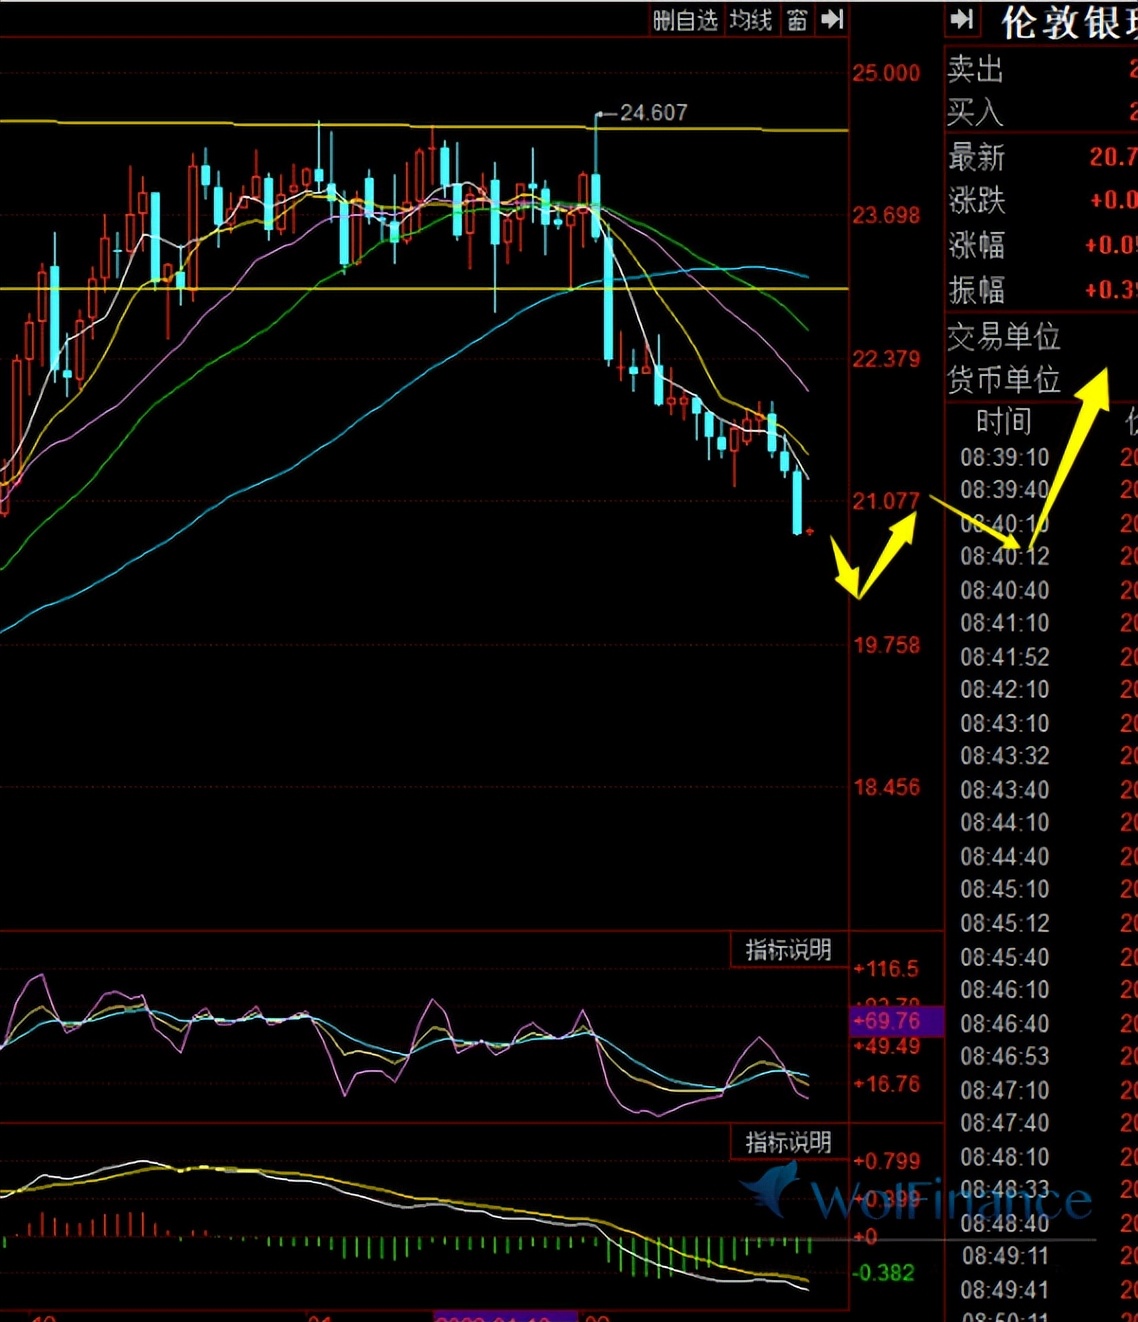Click the 卖出 sell price row
The height and width of the screenshot is (1322, 1138).
coord(1040,69)
